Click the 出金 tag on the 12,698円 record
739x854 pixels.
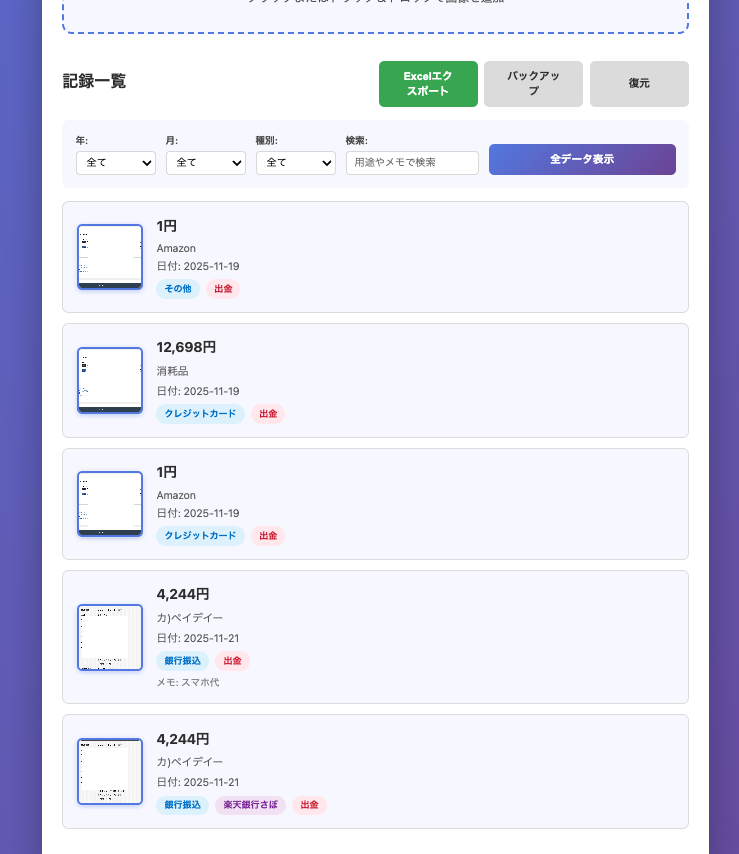click(268, 413)
